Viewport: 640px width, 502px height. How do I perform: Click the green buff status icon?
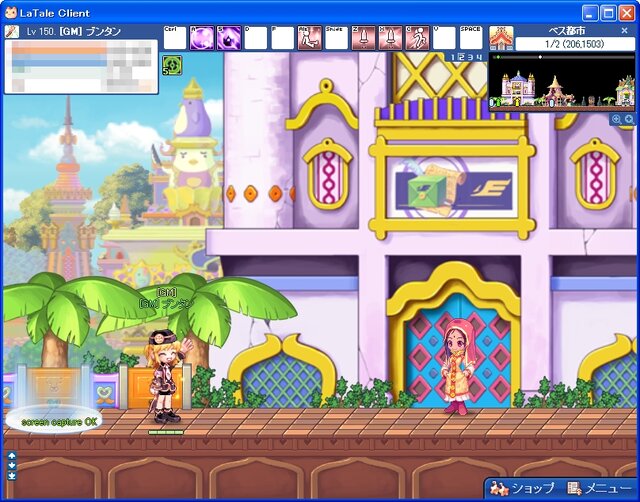tap(172, 66)
